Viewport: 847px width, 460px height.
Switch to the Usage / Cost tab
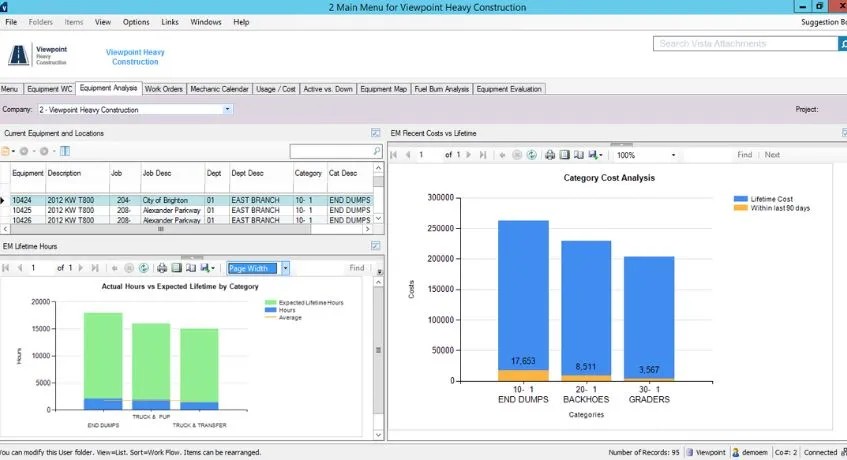275,89
